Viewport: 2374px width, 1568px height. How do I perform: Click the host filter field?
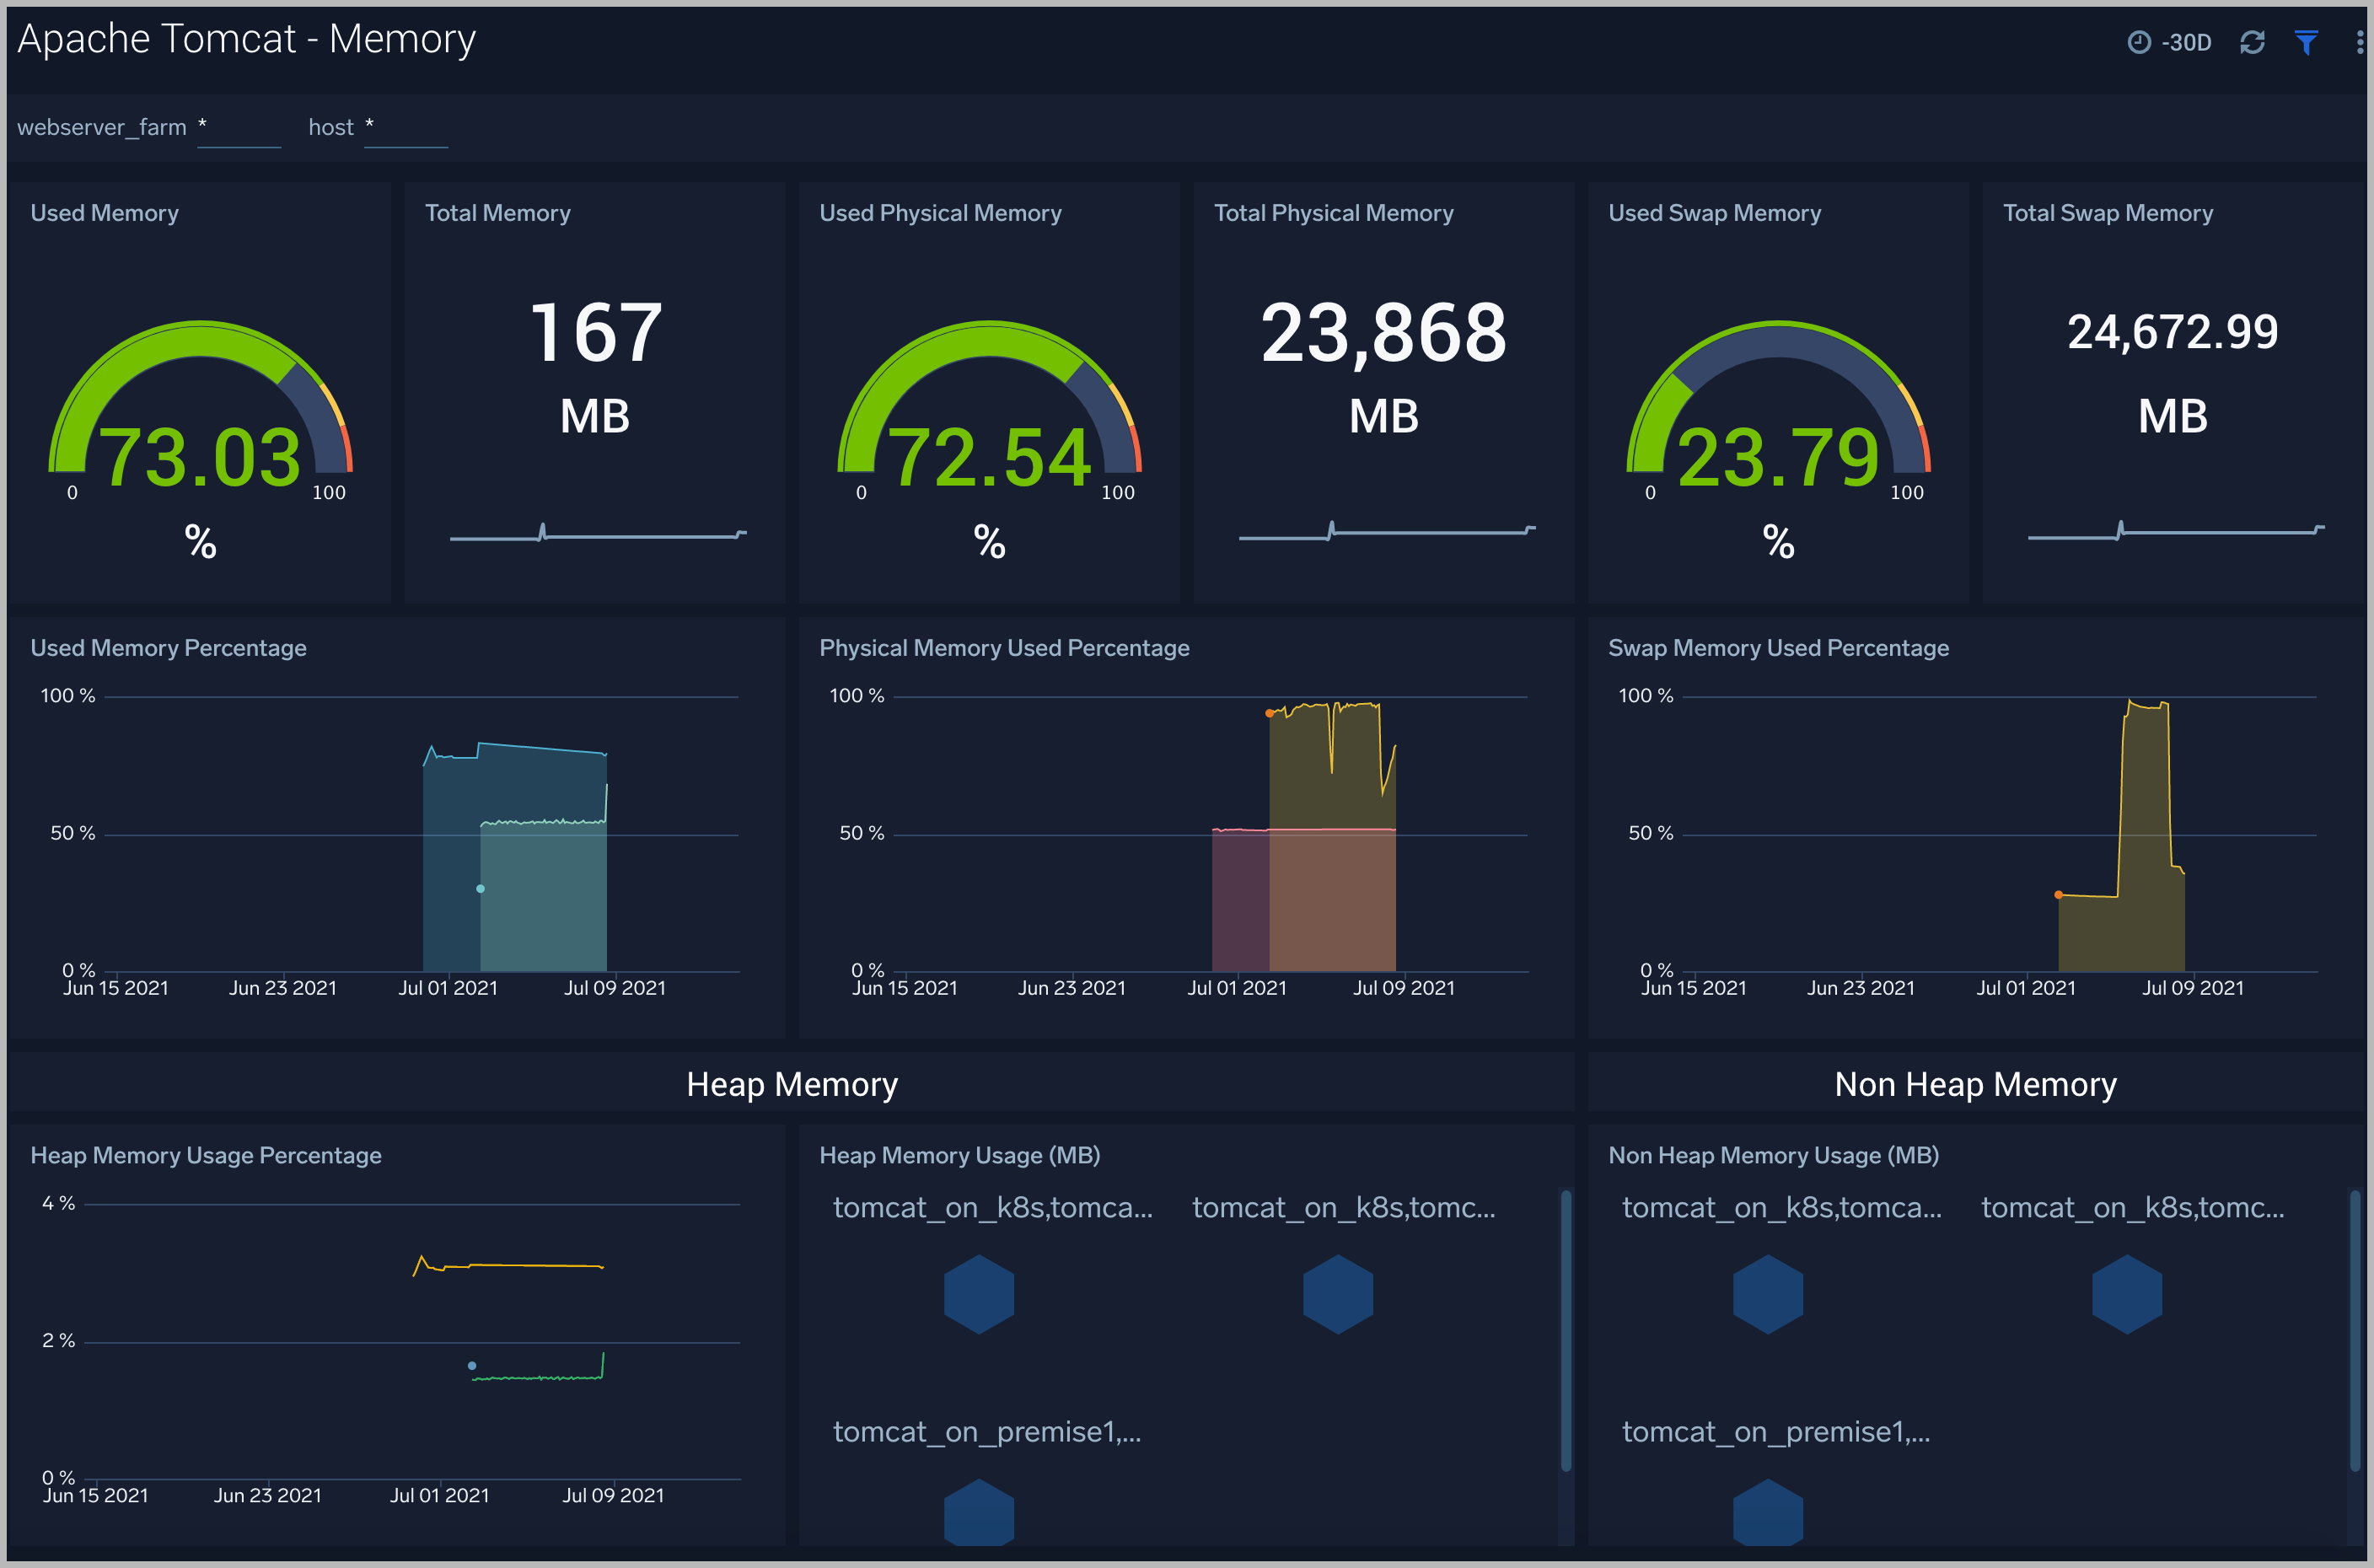click(x=405, y=130)
